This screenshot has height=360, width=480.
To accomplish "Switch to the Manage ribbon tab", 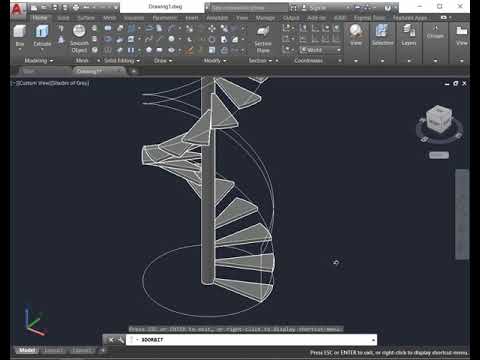I will [x=265, y=18].
